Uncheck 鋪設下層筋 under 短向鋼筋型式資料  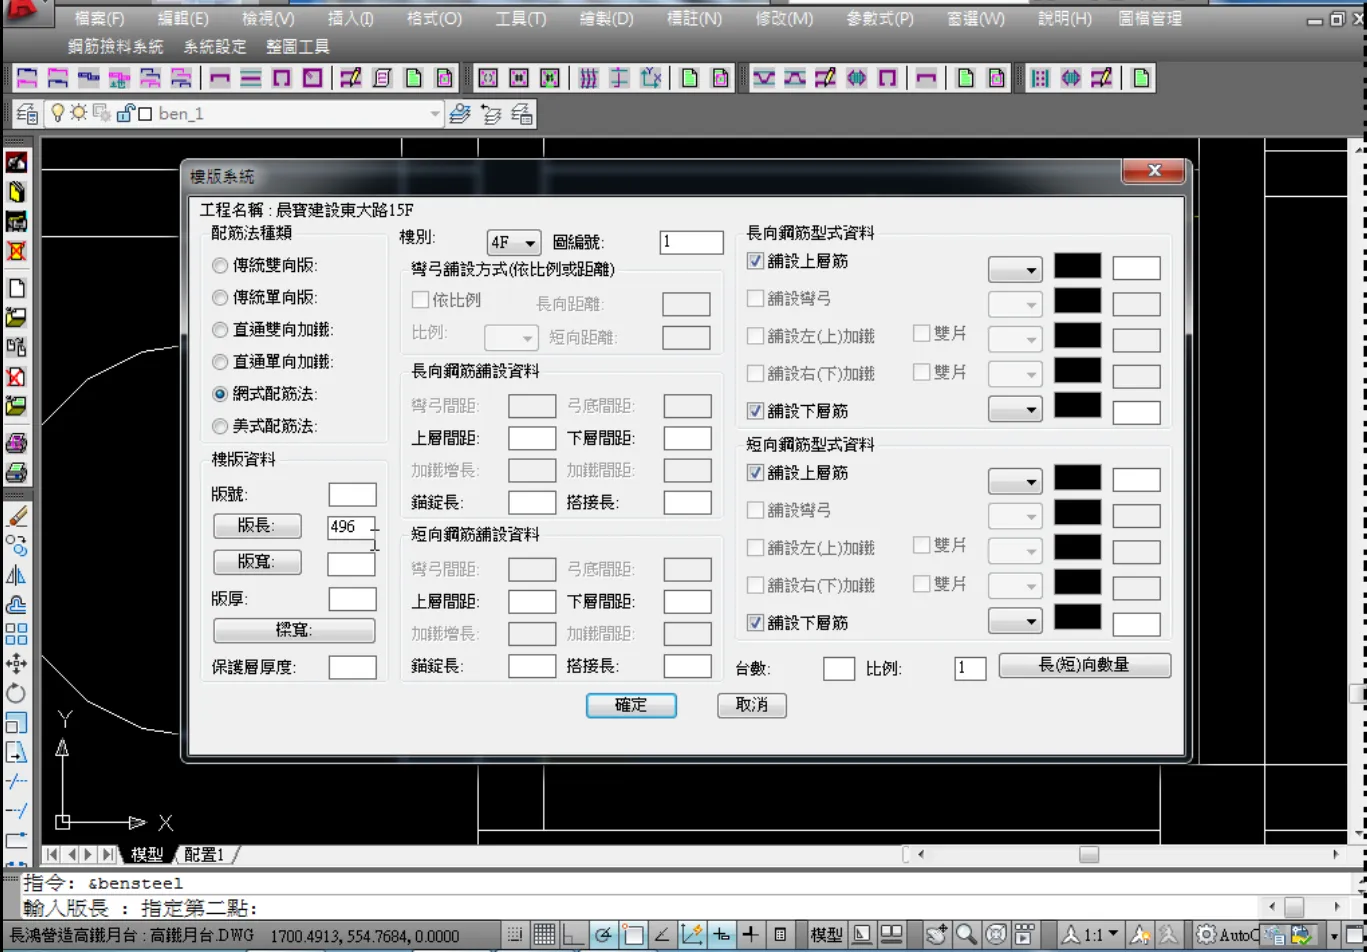point(756,622)
